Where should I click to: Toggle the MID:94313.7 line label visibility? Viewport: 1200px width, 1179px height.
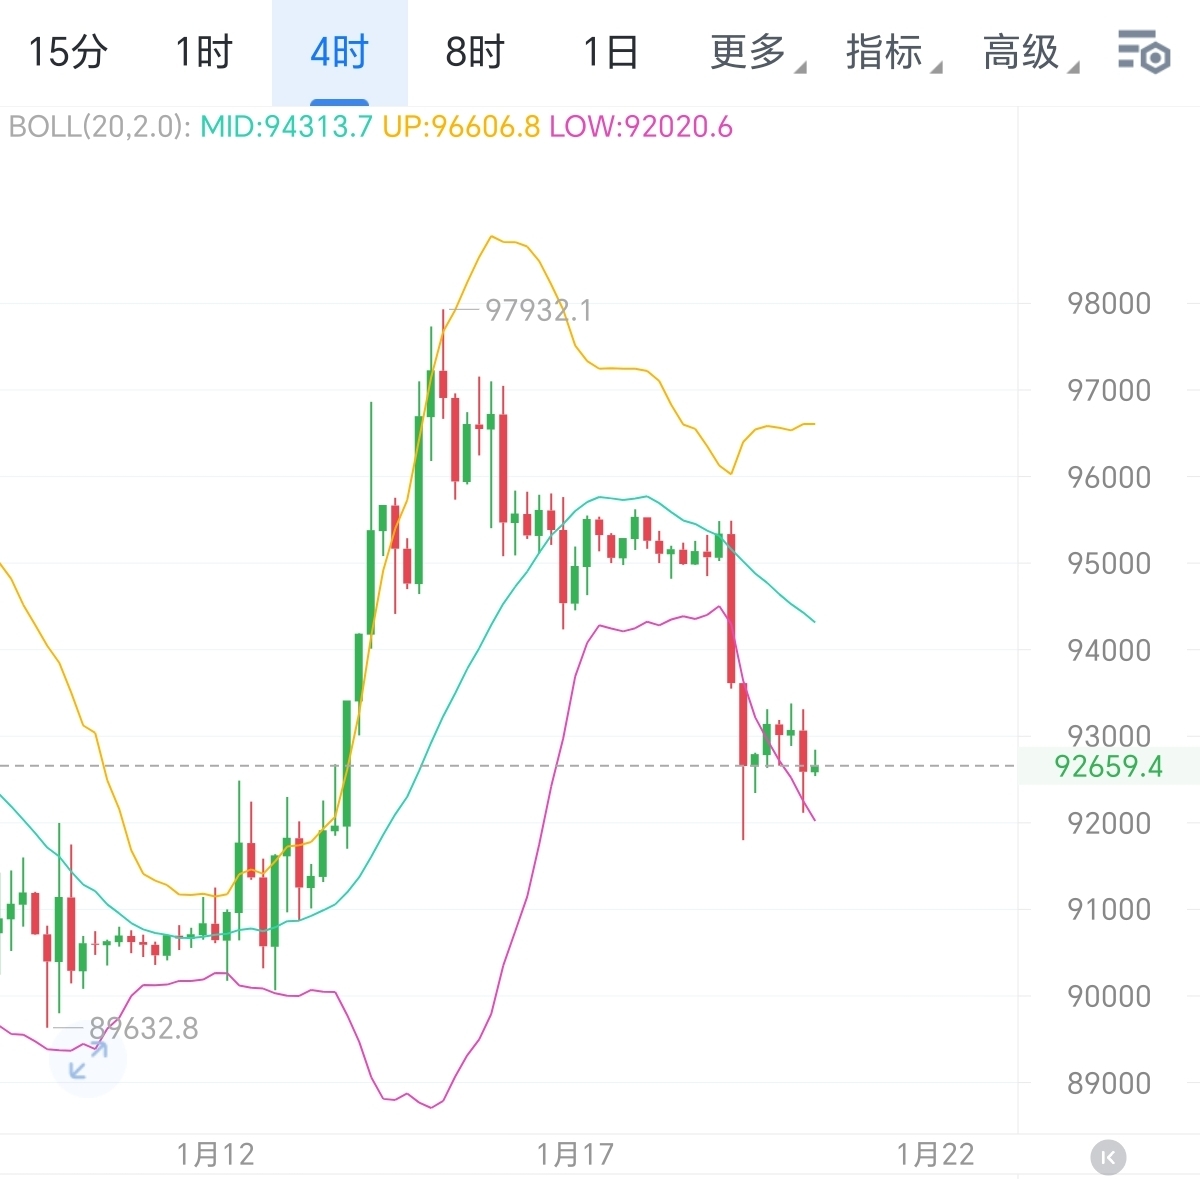pos(287,128)
